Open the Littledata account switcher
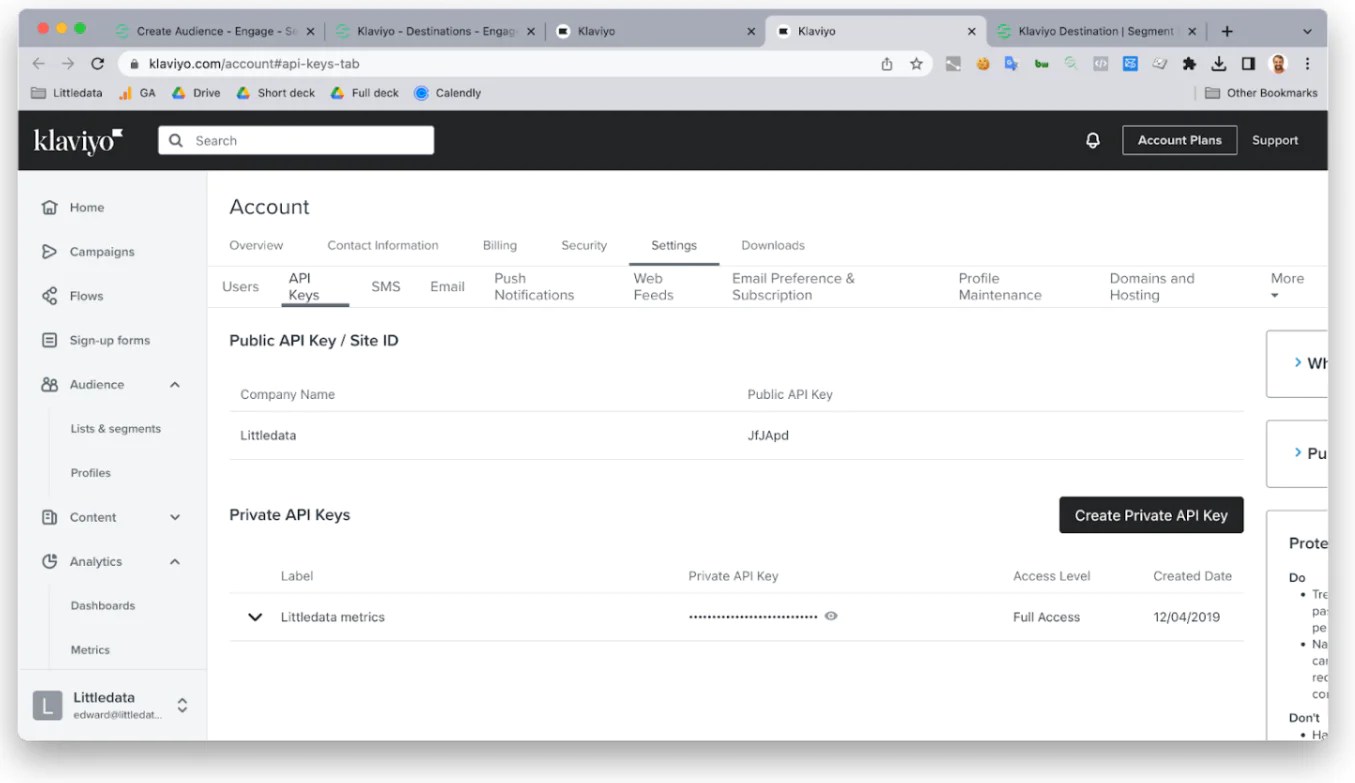 pos(182,705)
